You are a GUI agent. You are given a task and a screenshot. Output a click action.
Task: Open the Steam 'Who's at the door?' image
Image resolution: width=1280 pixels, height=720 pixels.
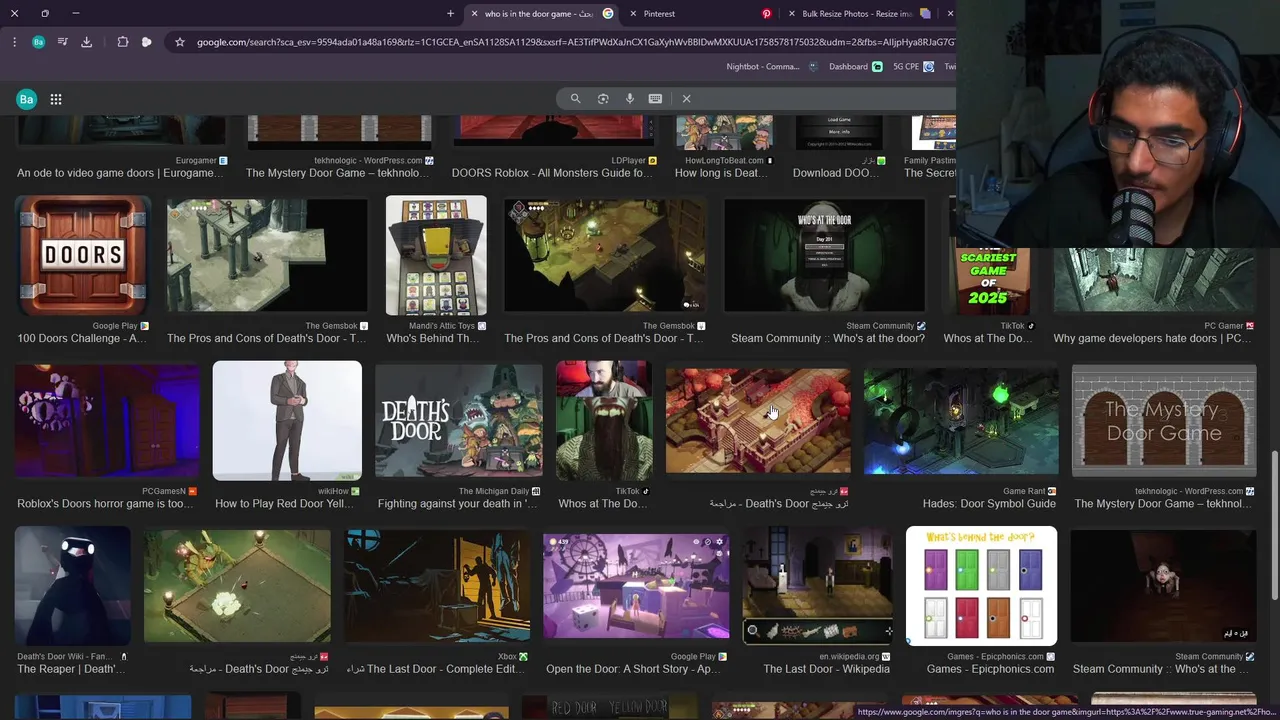click(824, 255)
